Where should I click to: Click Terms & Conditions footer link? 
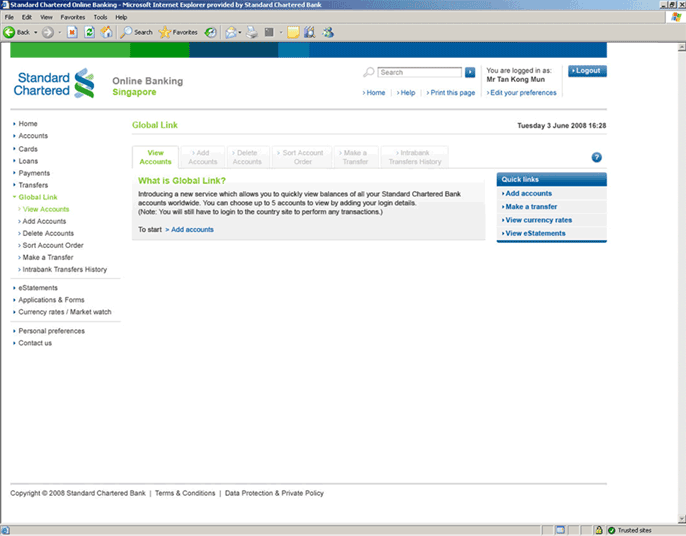tap(185, 493)
